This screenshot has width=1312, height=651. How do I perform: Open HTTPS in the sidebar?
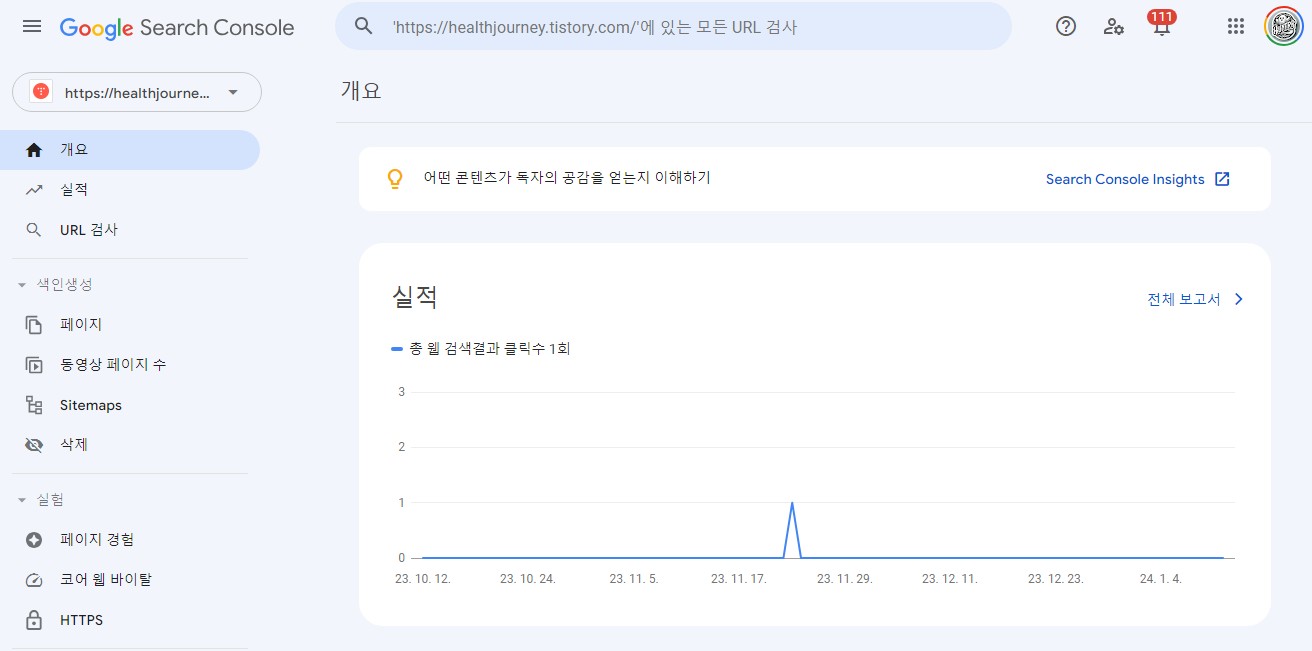coord(130,620)
